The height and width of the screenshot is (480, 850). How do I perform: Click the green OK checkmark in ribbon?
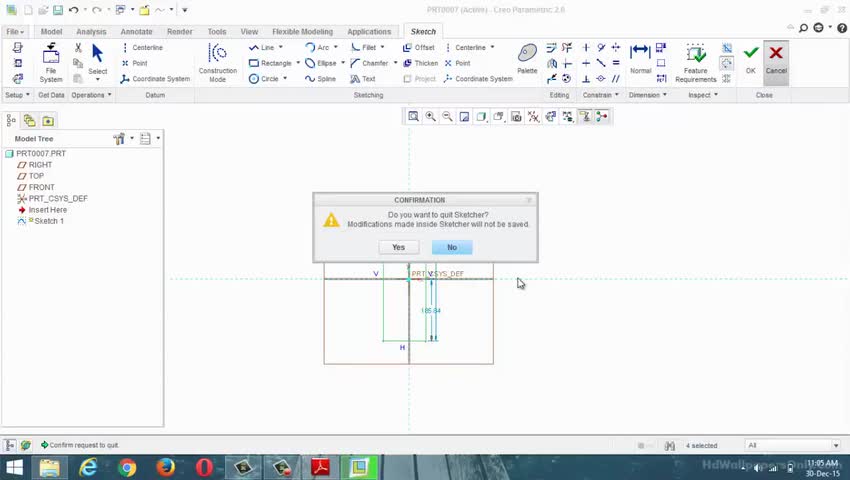751,60
